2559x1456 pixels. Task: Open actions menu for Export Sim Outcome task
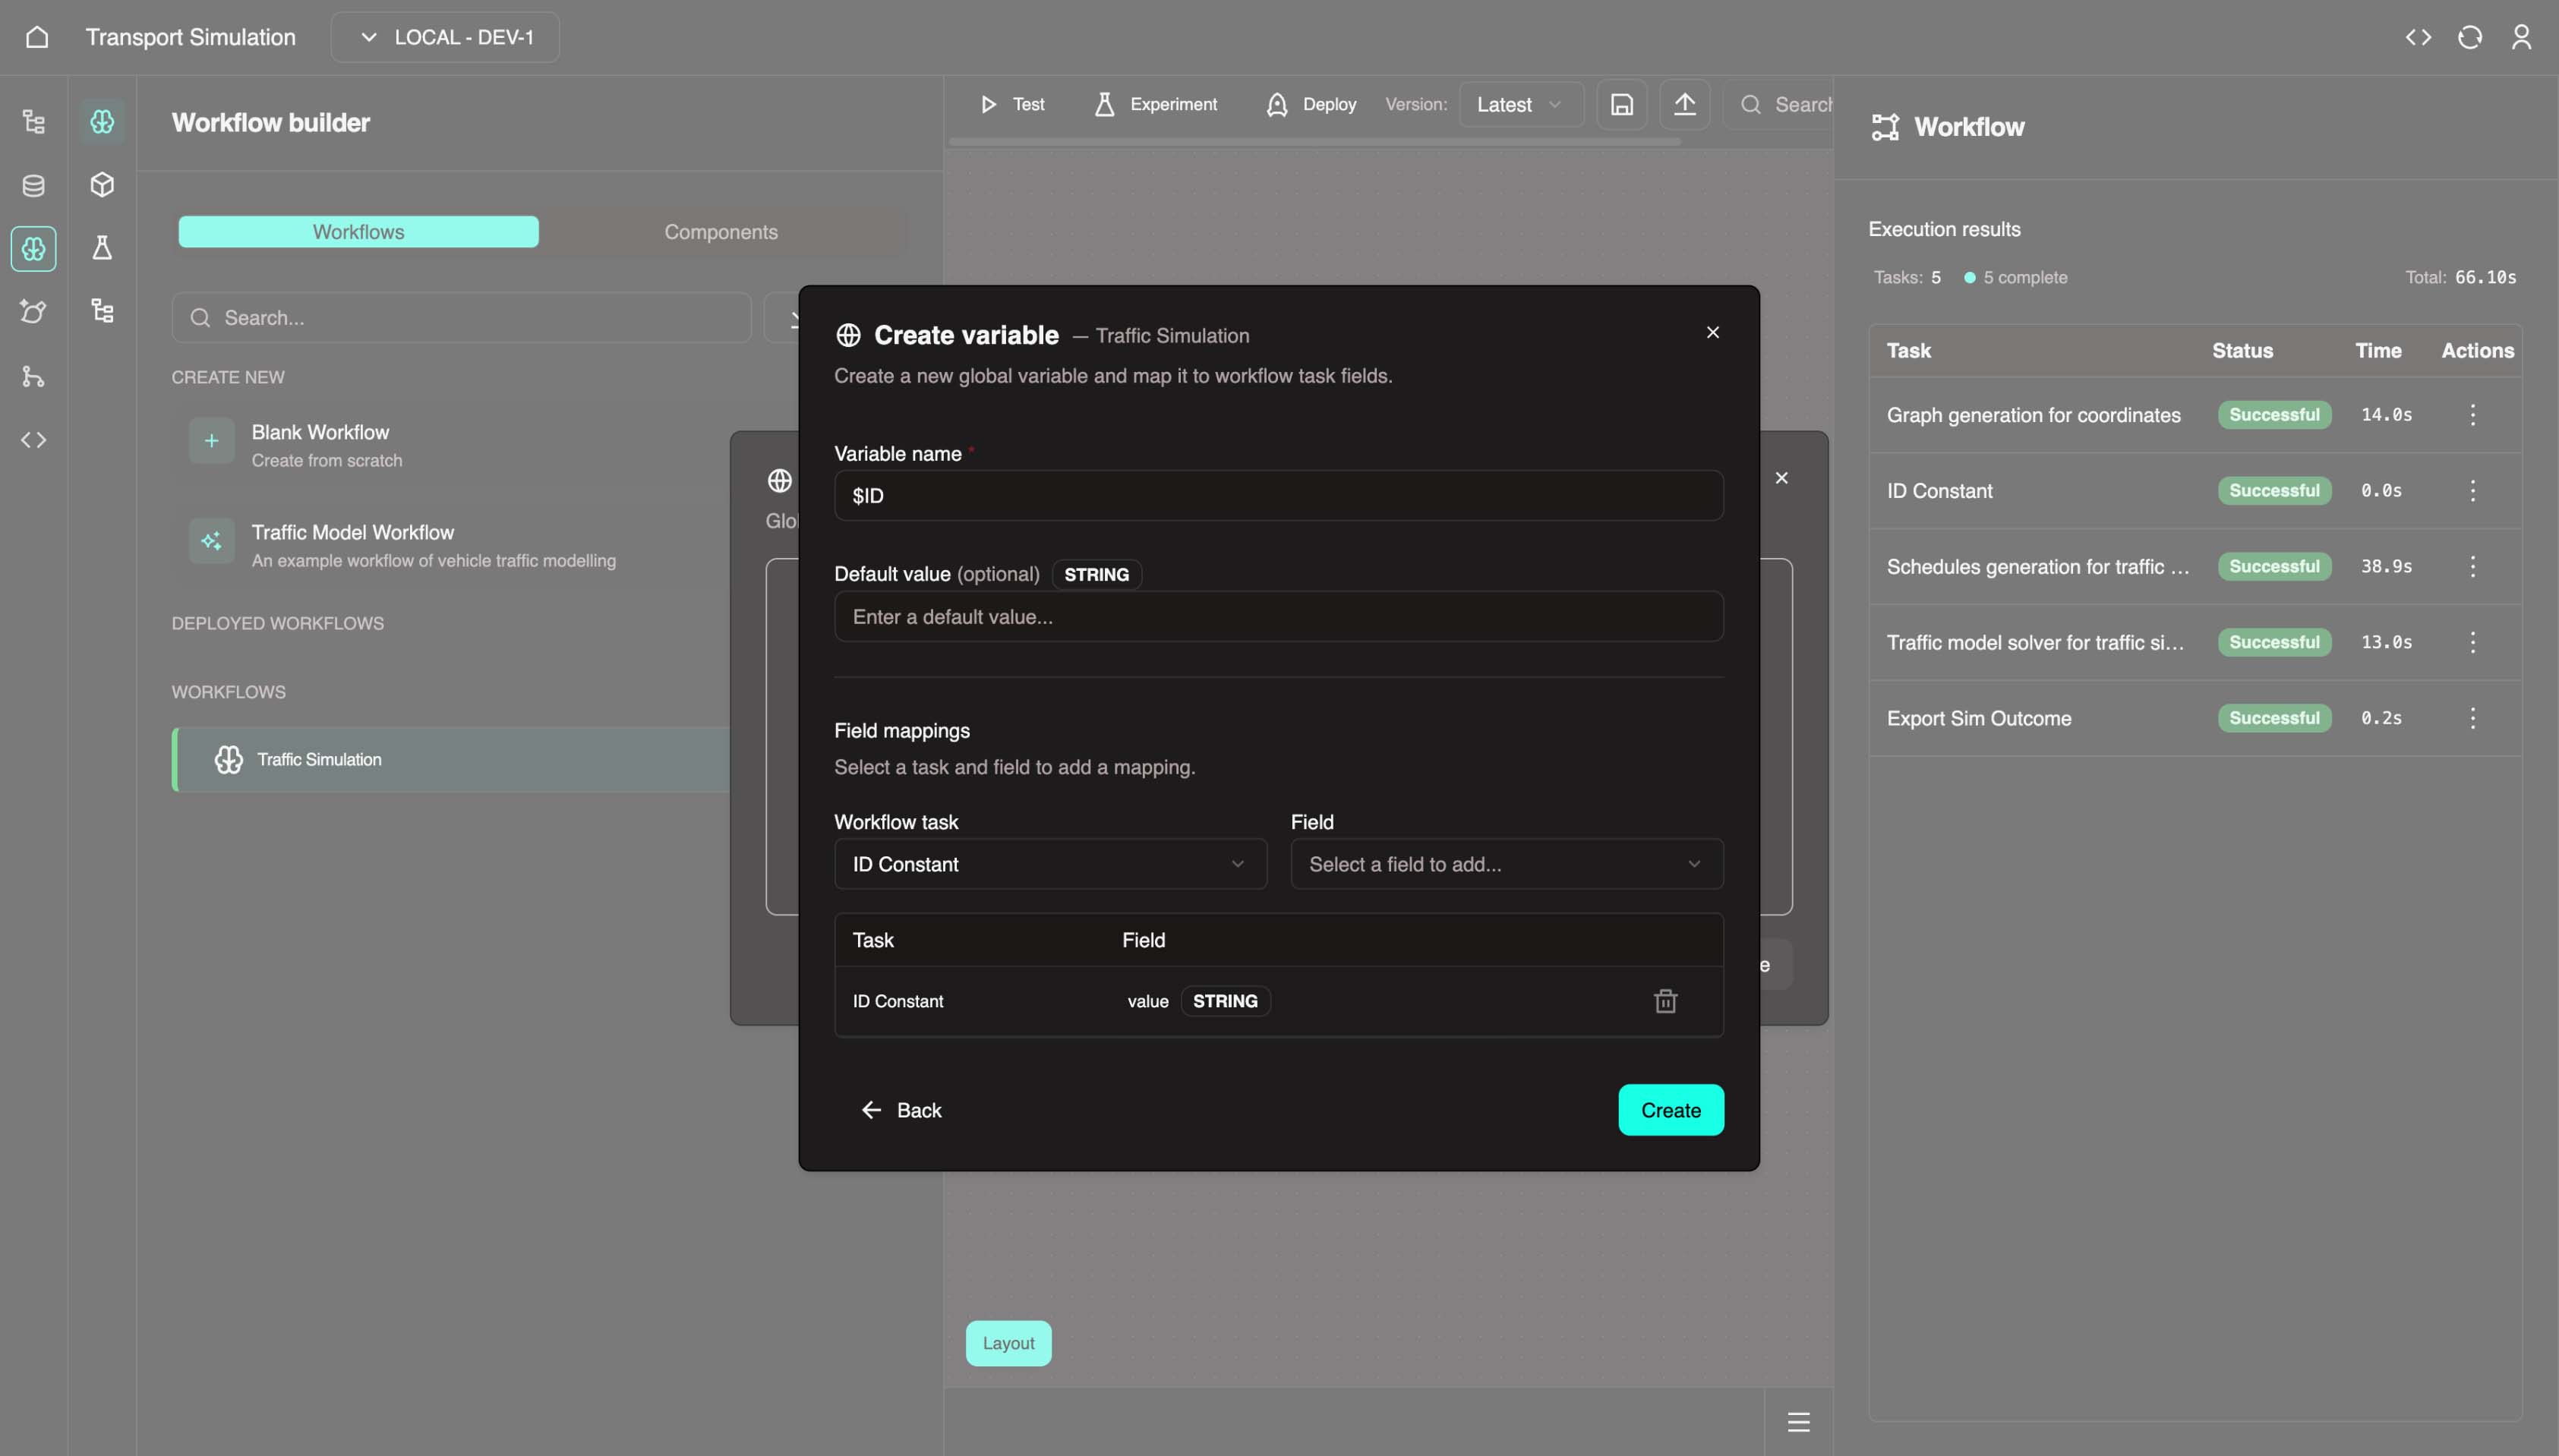tap(2473, 718)
